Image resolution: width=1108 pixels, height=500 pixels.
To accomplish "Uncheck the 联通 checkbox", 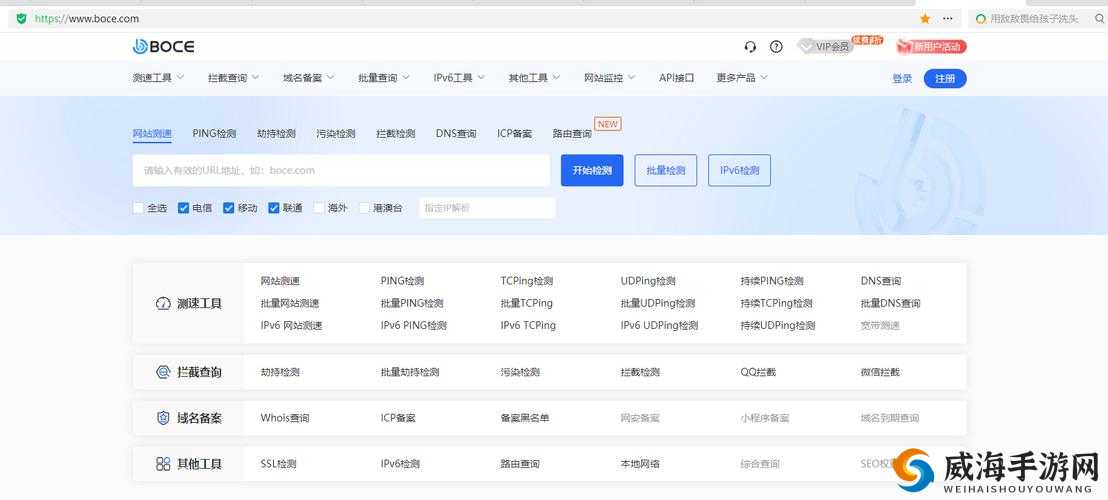I will 274,208.
